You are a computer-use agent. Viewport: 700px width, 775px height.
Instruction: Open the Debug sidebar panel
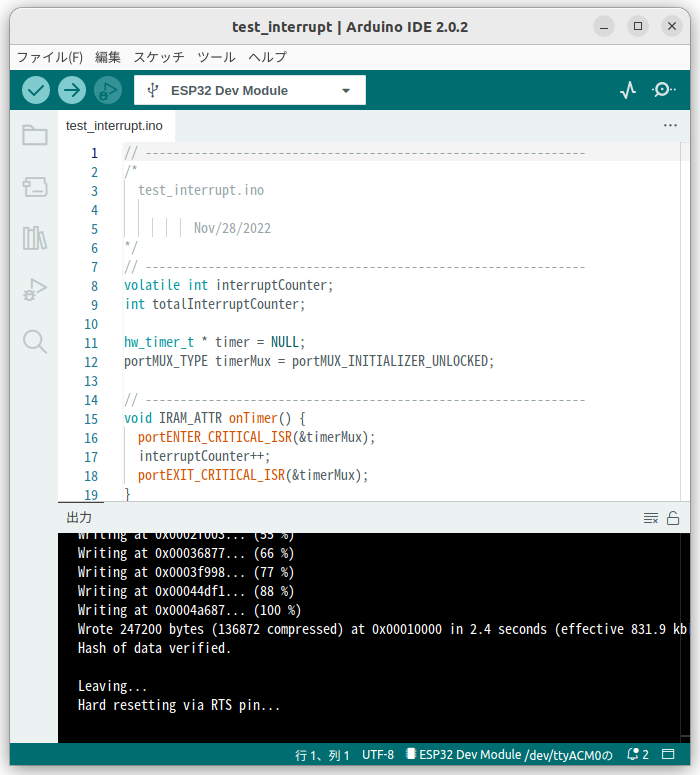[x=35, y=290]
